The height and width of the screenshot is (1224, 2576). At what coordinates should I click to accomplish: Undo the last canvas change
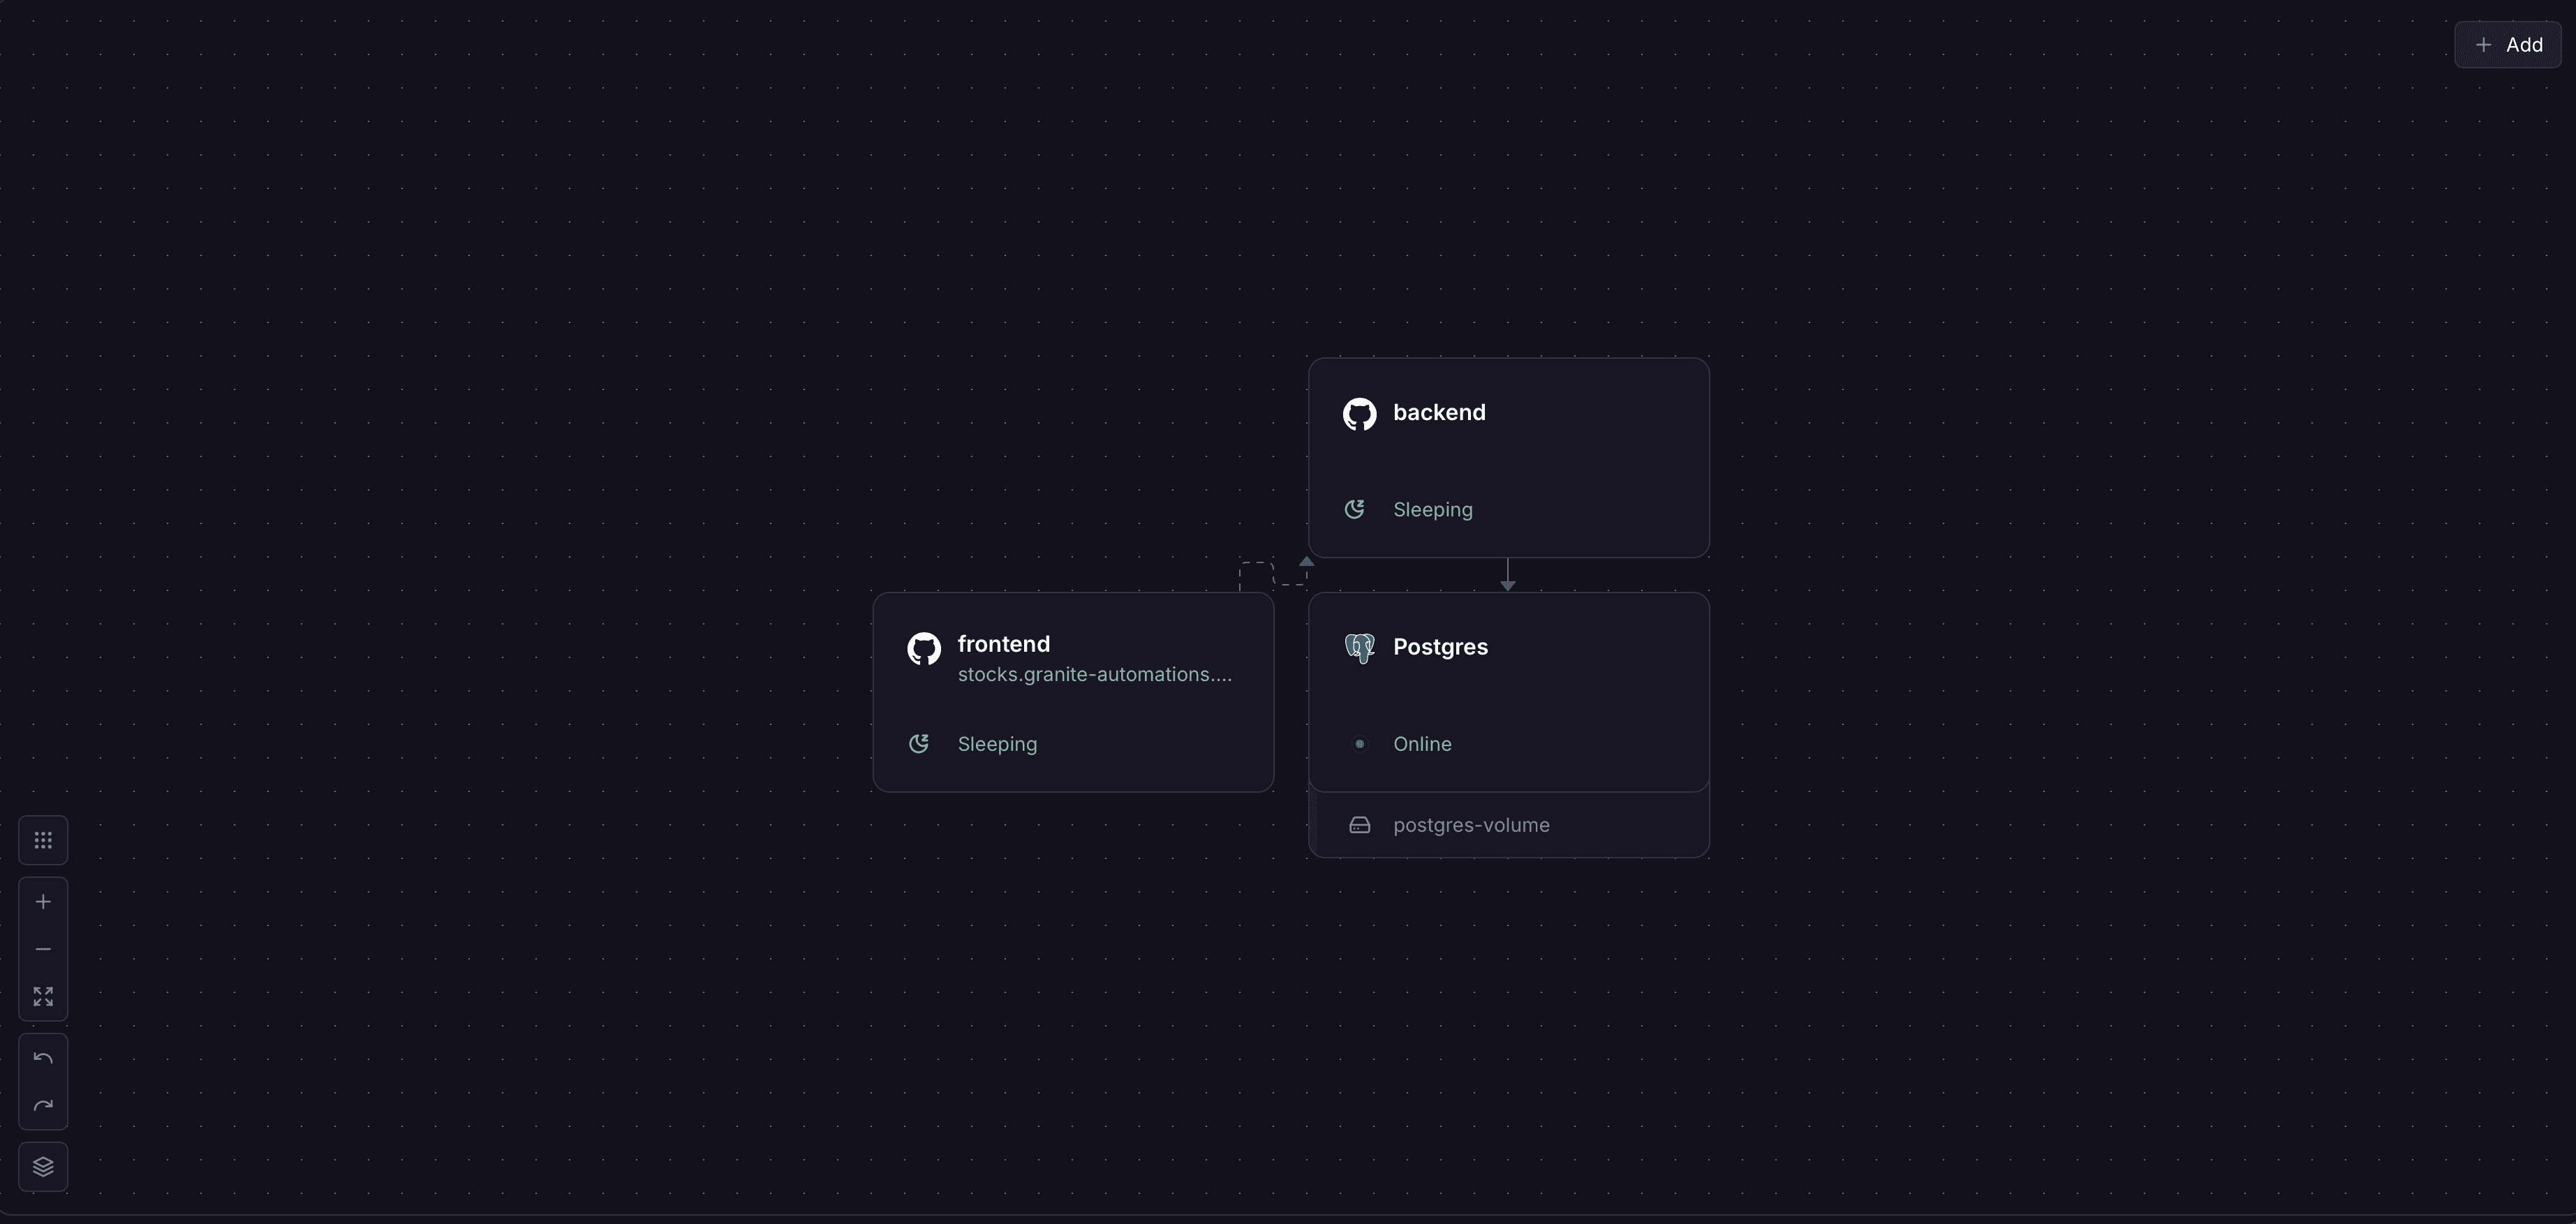[43, 1058]
